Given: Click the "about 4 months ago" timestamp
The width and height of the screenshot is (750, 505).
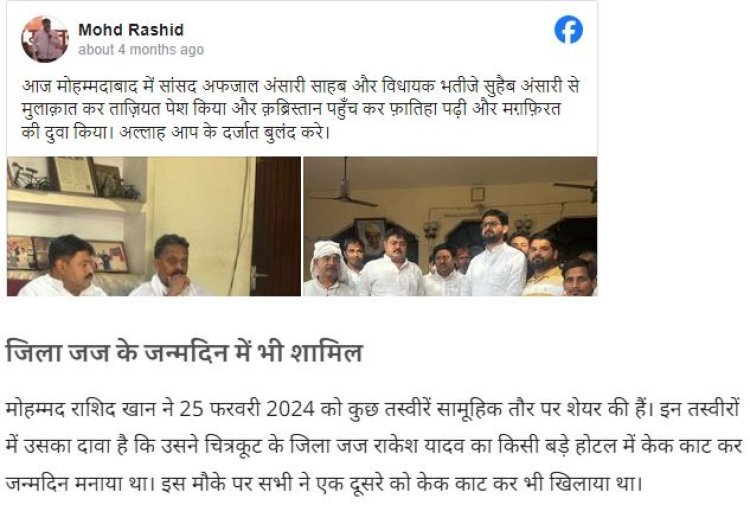Looking at the screenshot, I should point(141,50).
